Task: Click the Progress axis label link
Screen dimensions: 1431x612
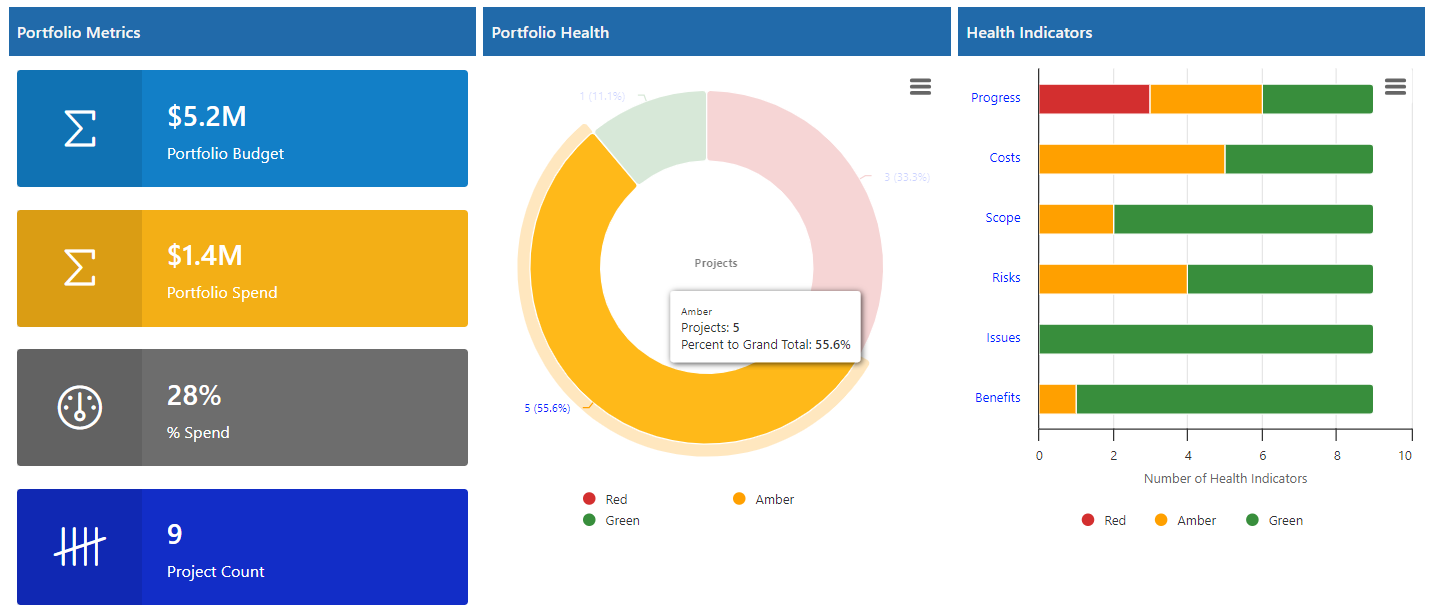Action: tap(995, 98)
